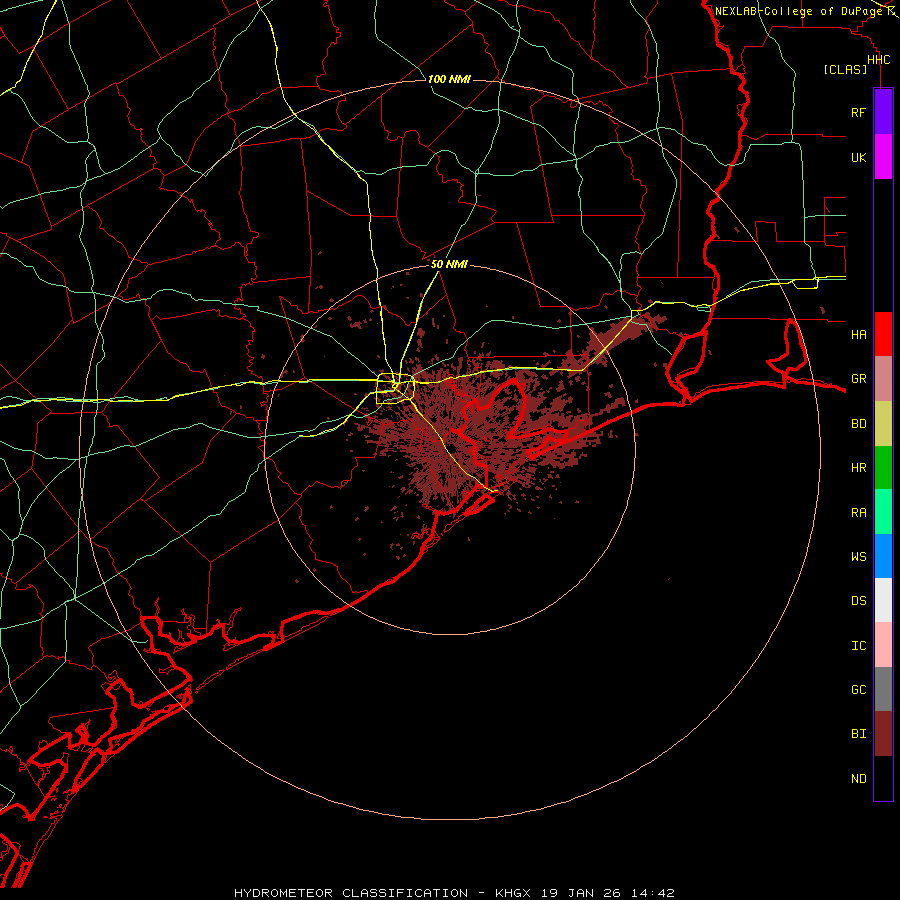Click the "UK" legend label

[858, 157]
